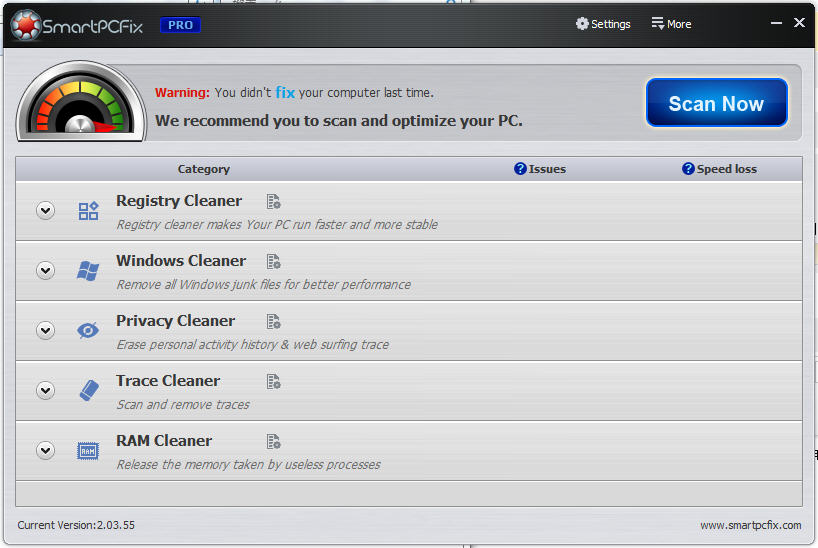Select the Privacy Cleaner title
Viewport: 818px width, 548px height.
coord(175,320)
